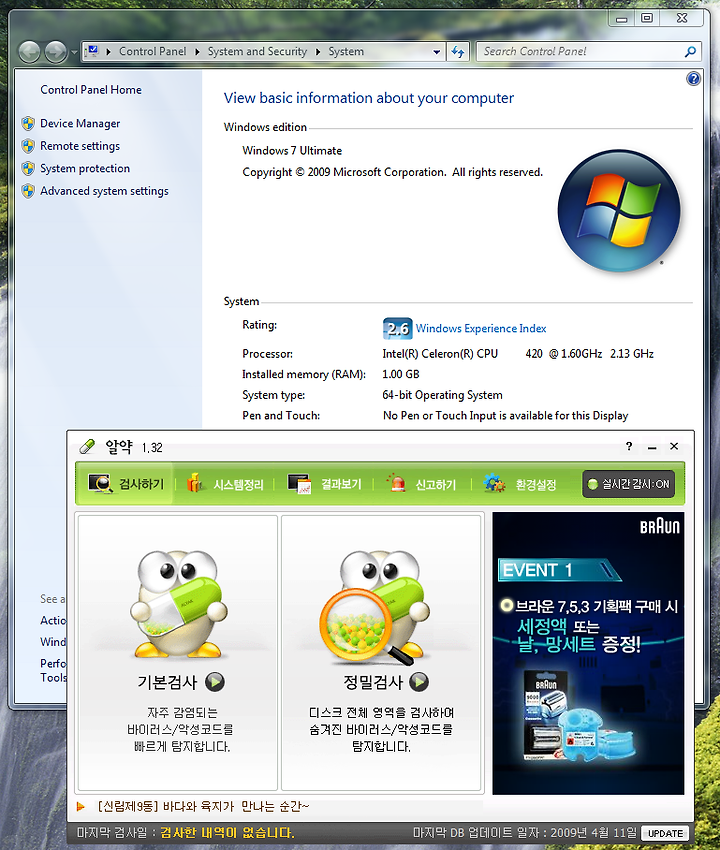Screen dimensions: 720x850
Task: Click System breadcrumb in address bar
Action: tap(346, 51)
